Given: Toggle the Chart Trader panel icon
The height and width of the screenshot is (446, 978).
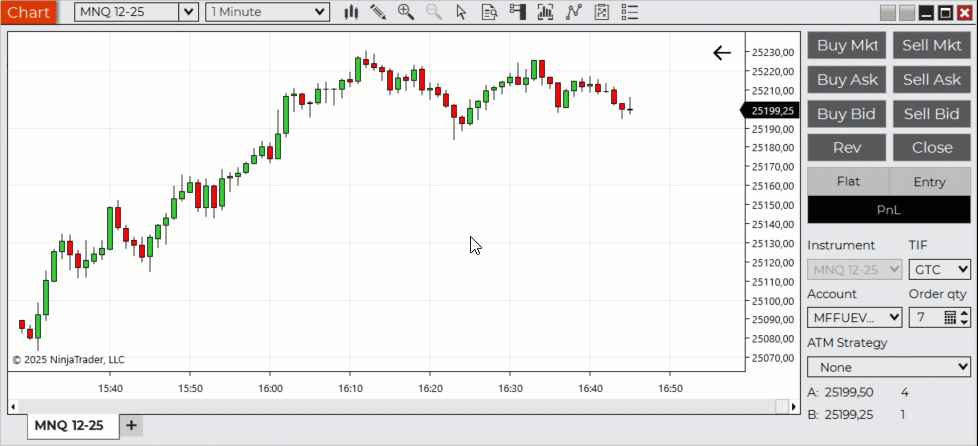Looking at the screenshot, I should point(517,12).
